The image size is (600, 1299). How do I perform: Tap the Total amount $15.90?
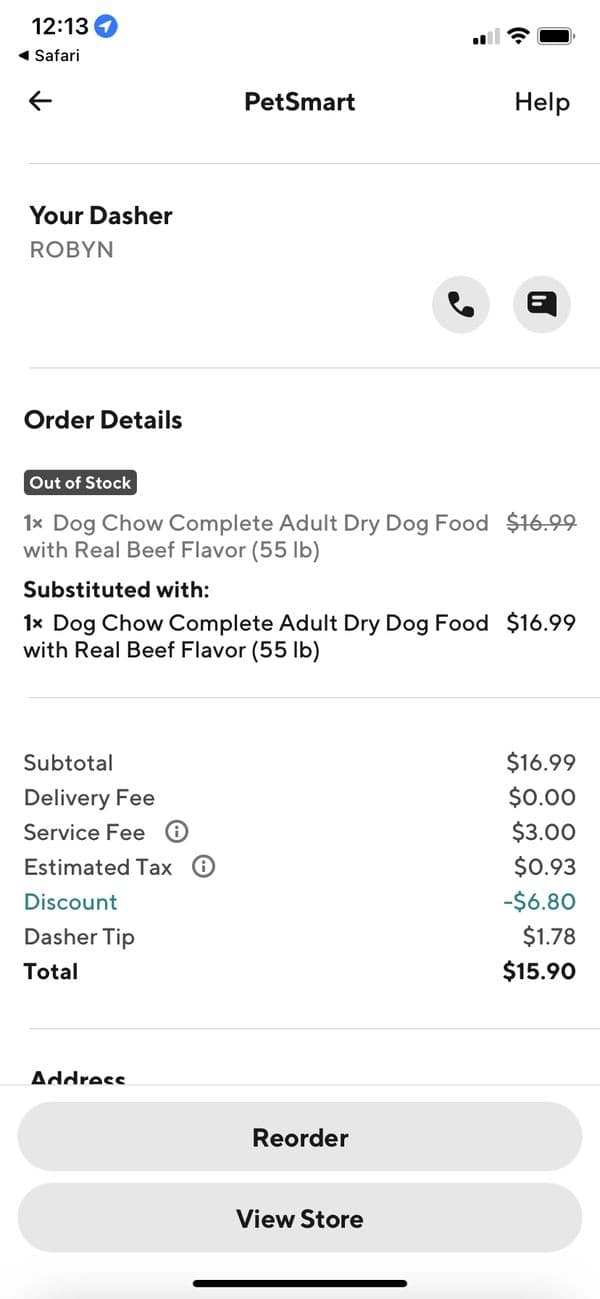[539, 972]
